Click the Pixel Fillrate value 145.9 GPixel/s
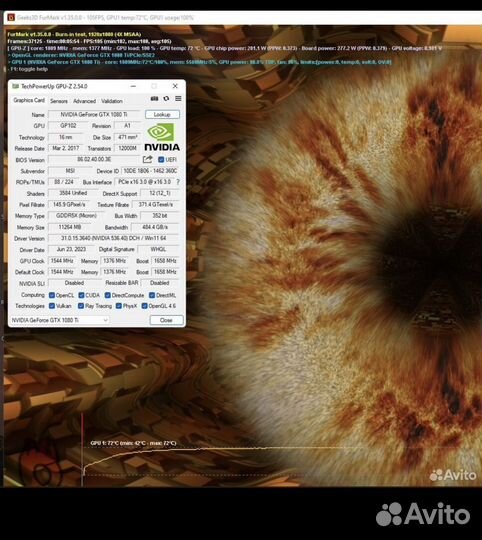Screen dimensions: 482x540 tap(69, 205)
